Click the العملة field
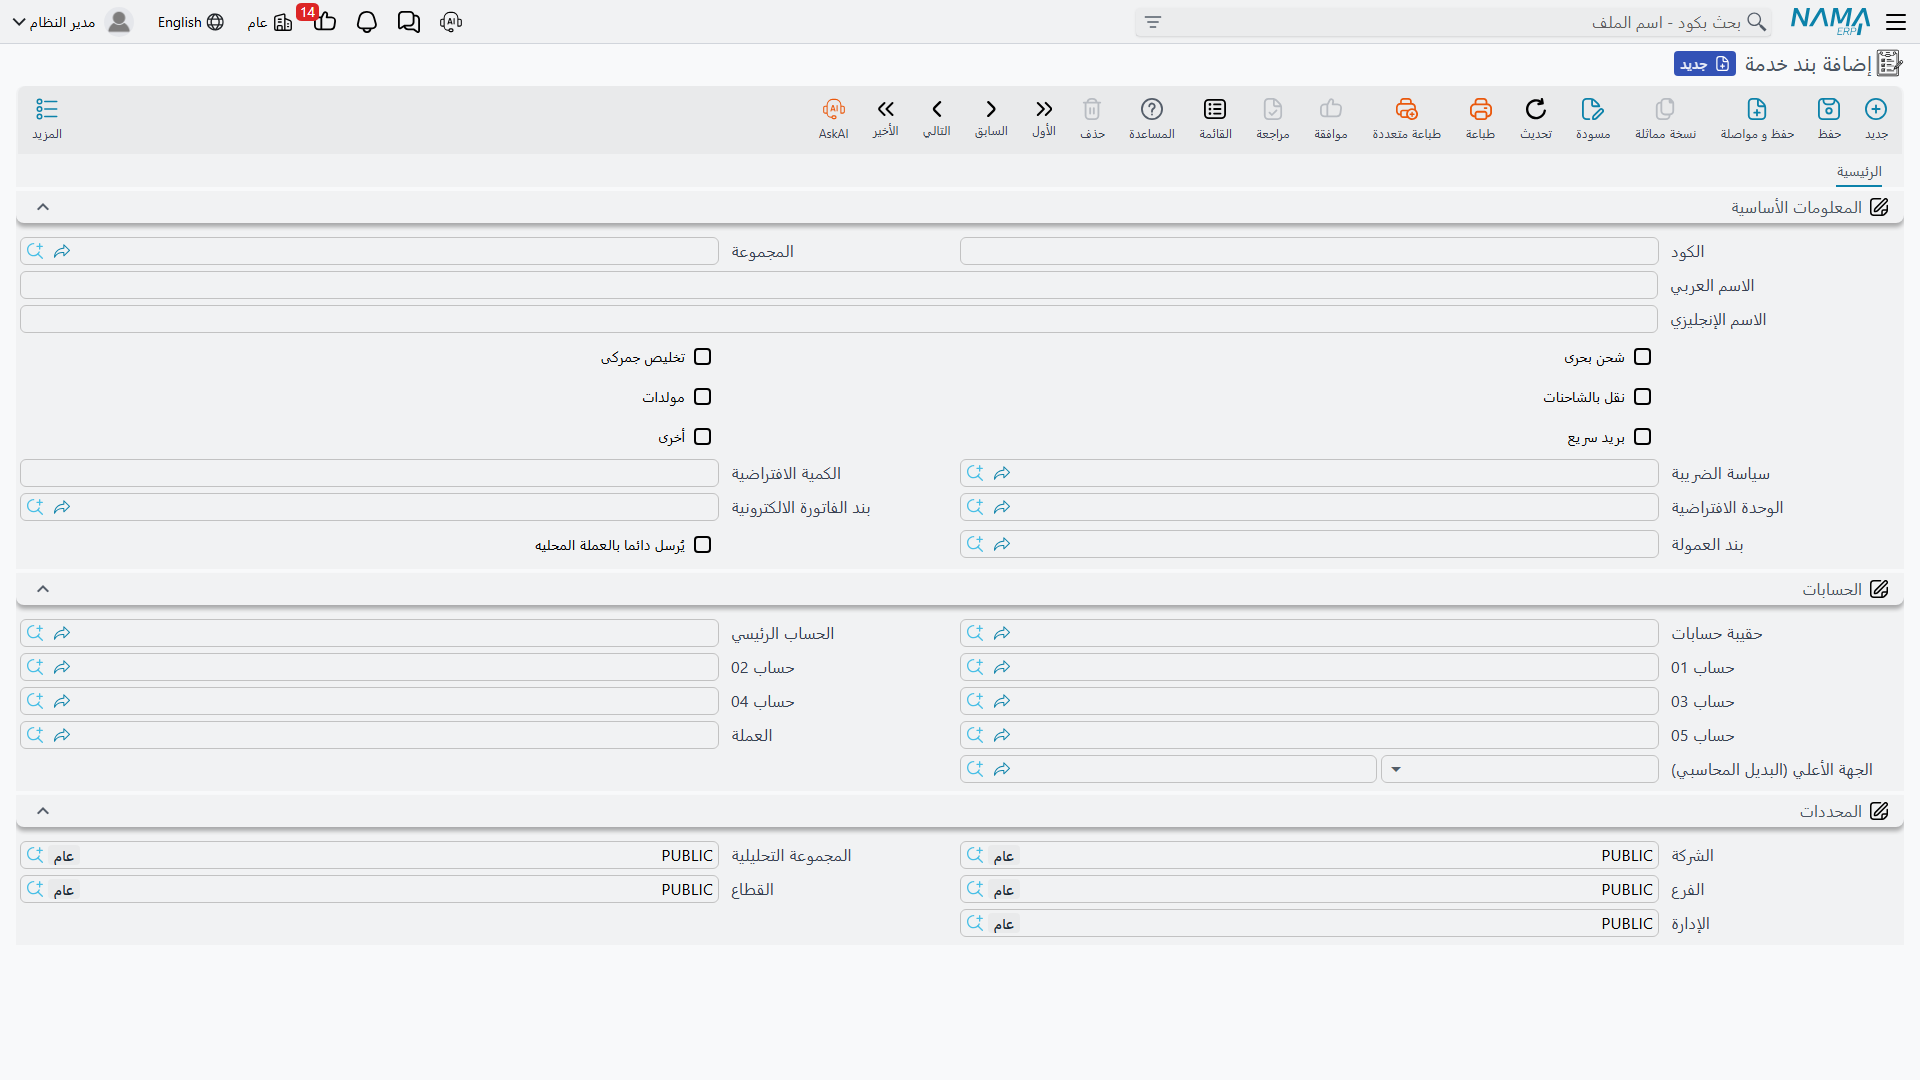 (369, 735)
